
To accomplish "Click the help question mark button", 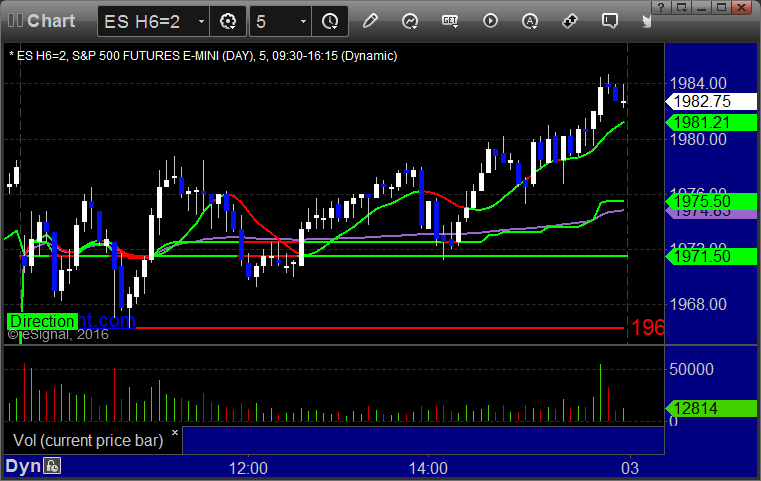I will (661, 7).
